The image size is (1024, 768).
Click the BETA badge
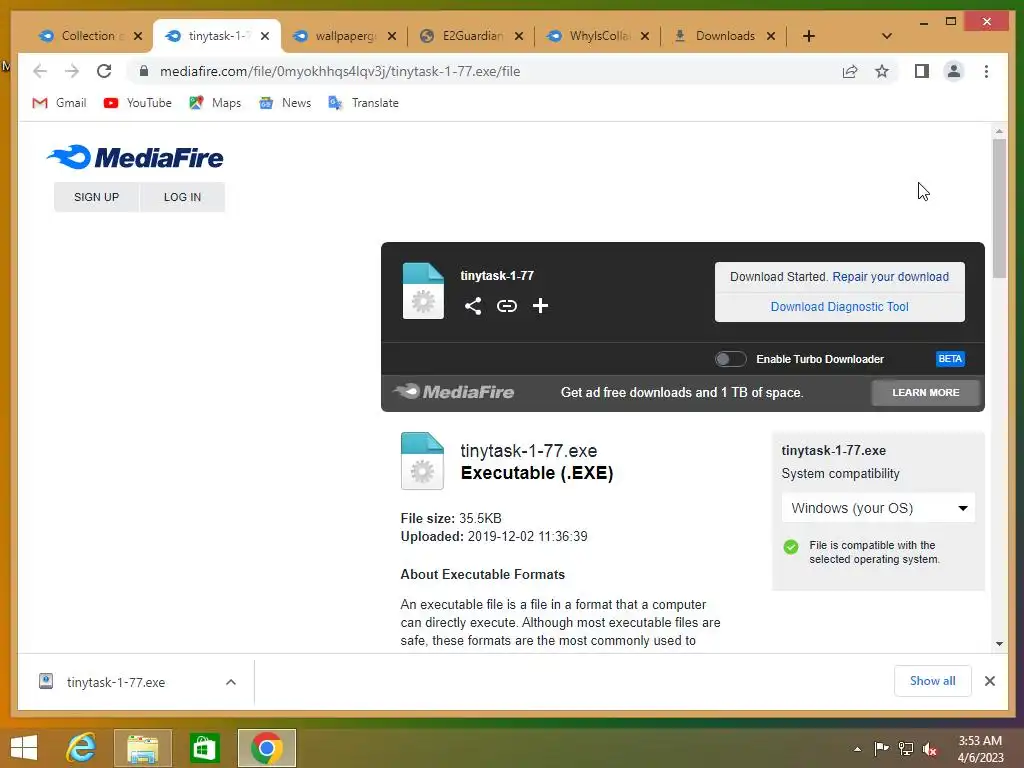[950, 359]
